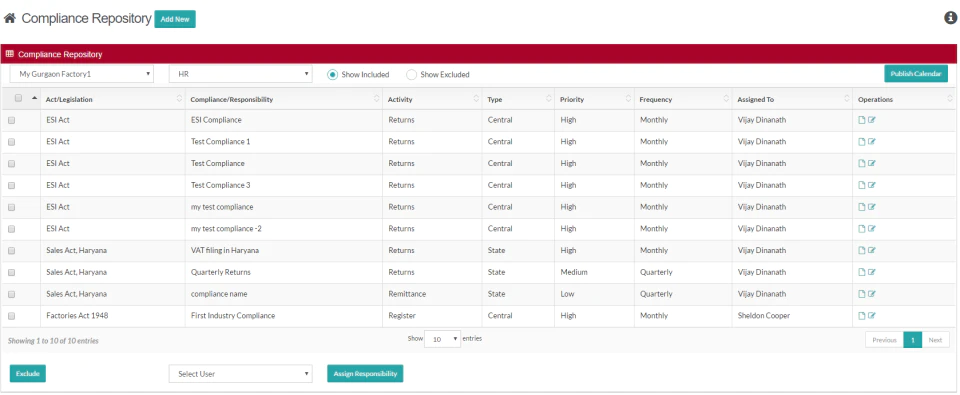Check the First Industry Compliance checkbox

pyautogui.click(x=11, y=316)
